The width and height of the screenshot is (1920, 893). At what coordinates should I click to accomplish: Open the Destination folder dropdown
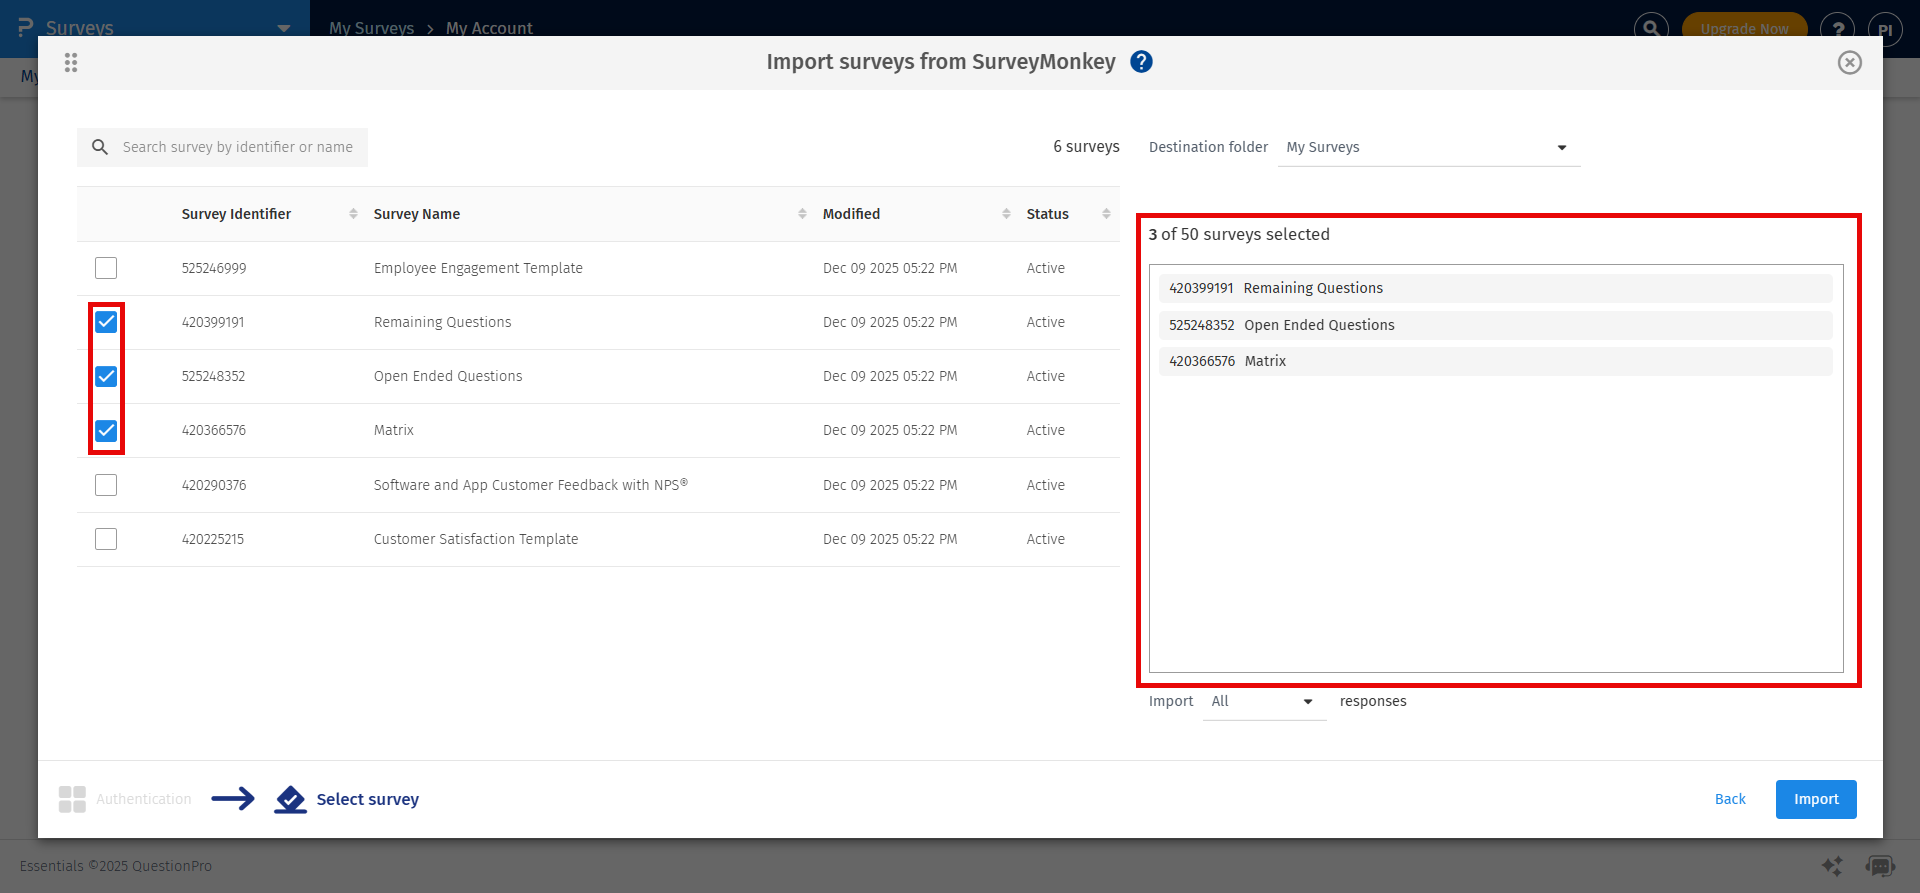pos(1429,148)
